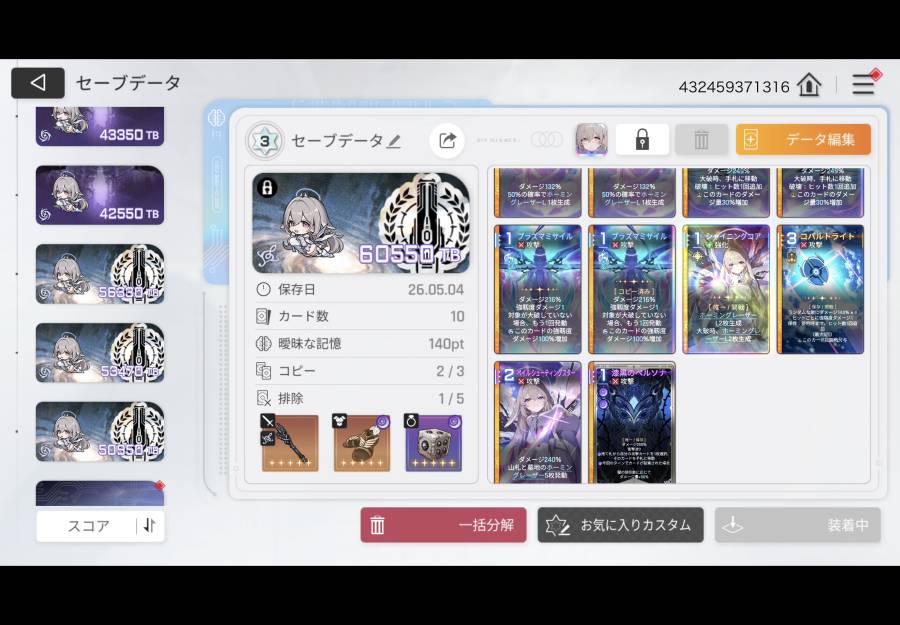The image size is (900, 625).
Task: Tap the three-circle link icon
Action: (546, 139)
